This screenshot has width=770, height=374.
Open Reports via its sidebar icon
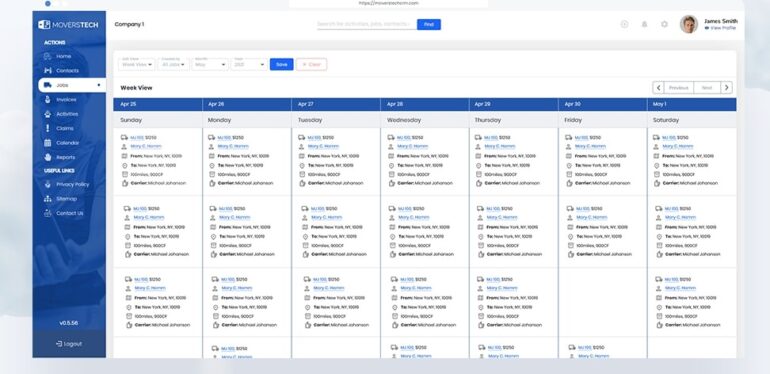coord(48,157)
